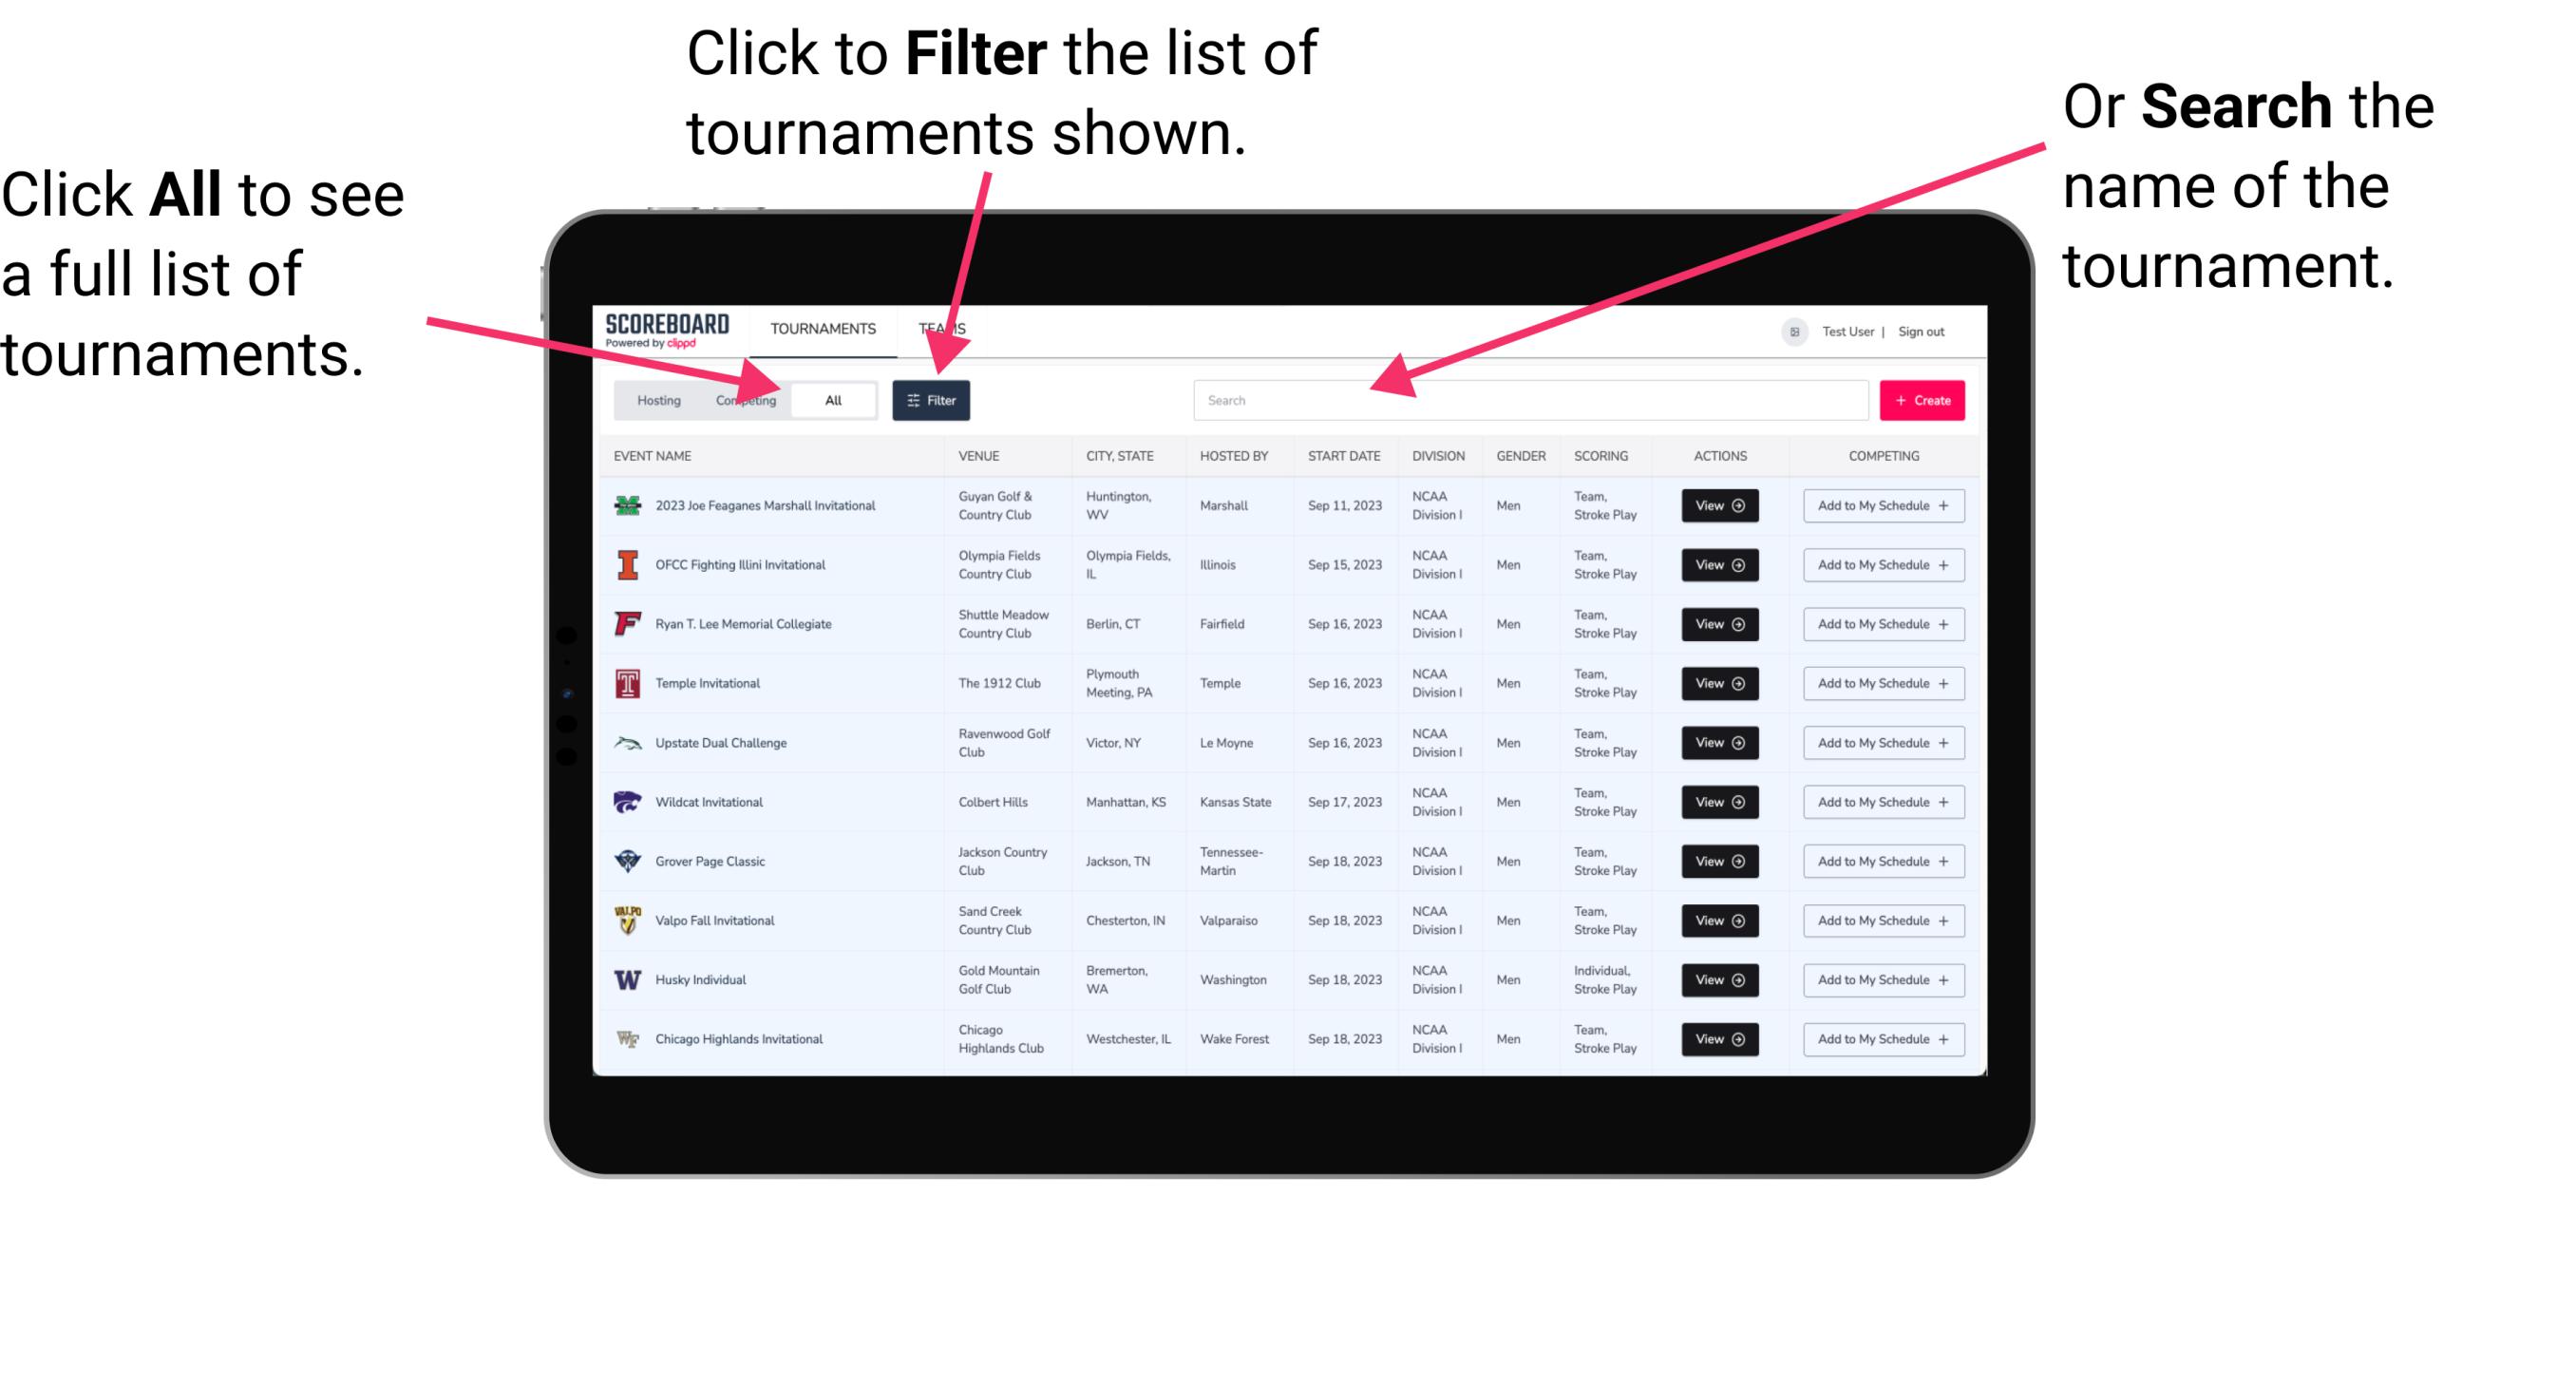Click the Temple team logo icon
This screenshot has height=1386, width=2576.
[624, 683]
